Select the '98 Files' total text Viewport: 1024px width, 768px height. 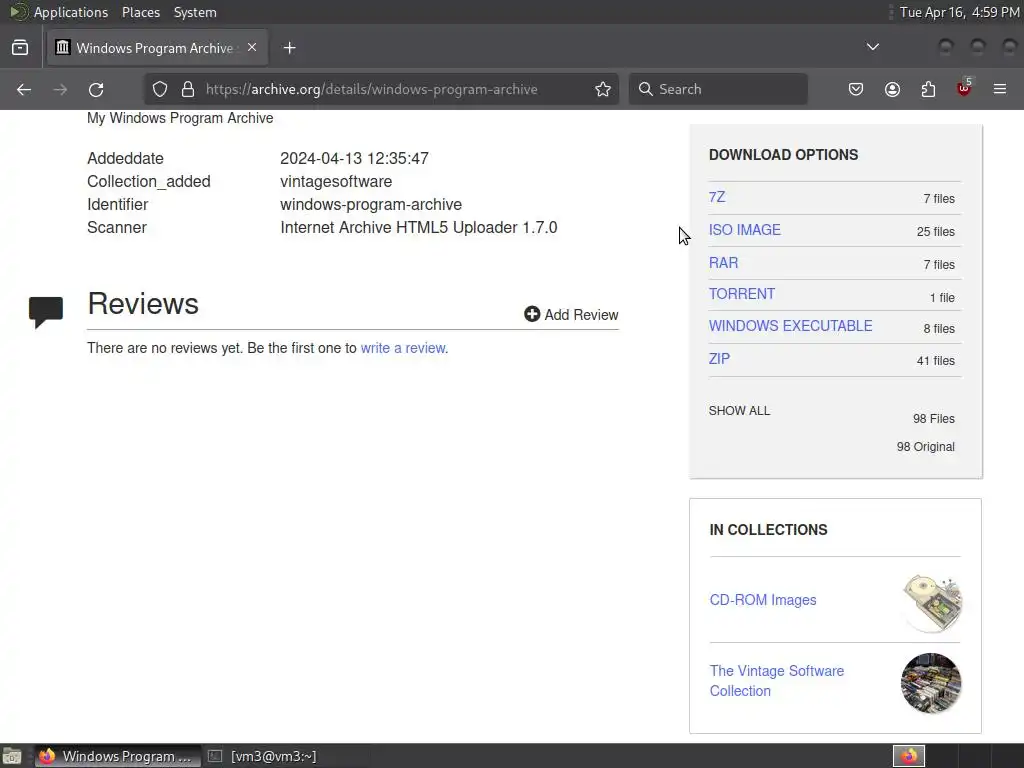pos(933,419)
